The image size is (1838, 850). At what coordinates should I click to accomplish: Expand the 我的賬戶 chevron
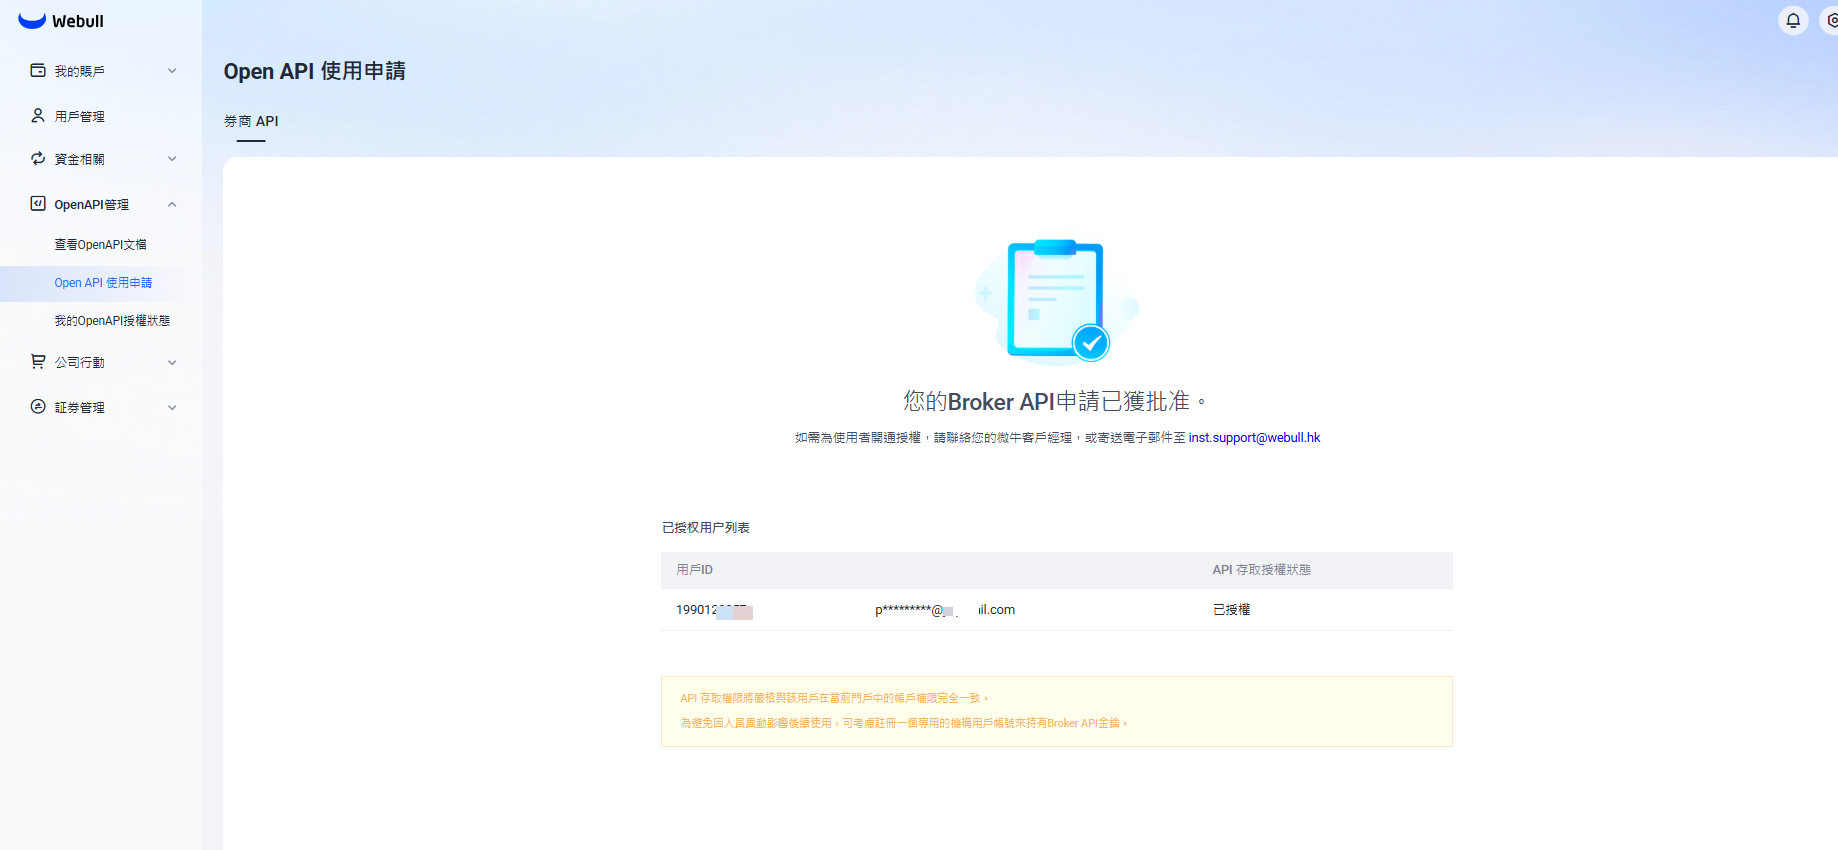[172, 71]
